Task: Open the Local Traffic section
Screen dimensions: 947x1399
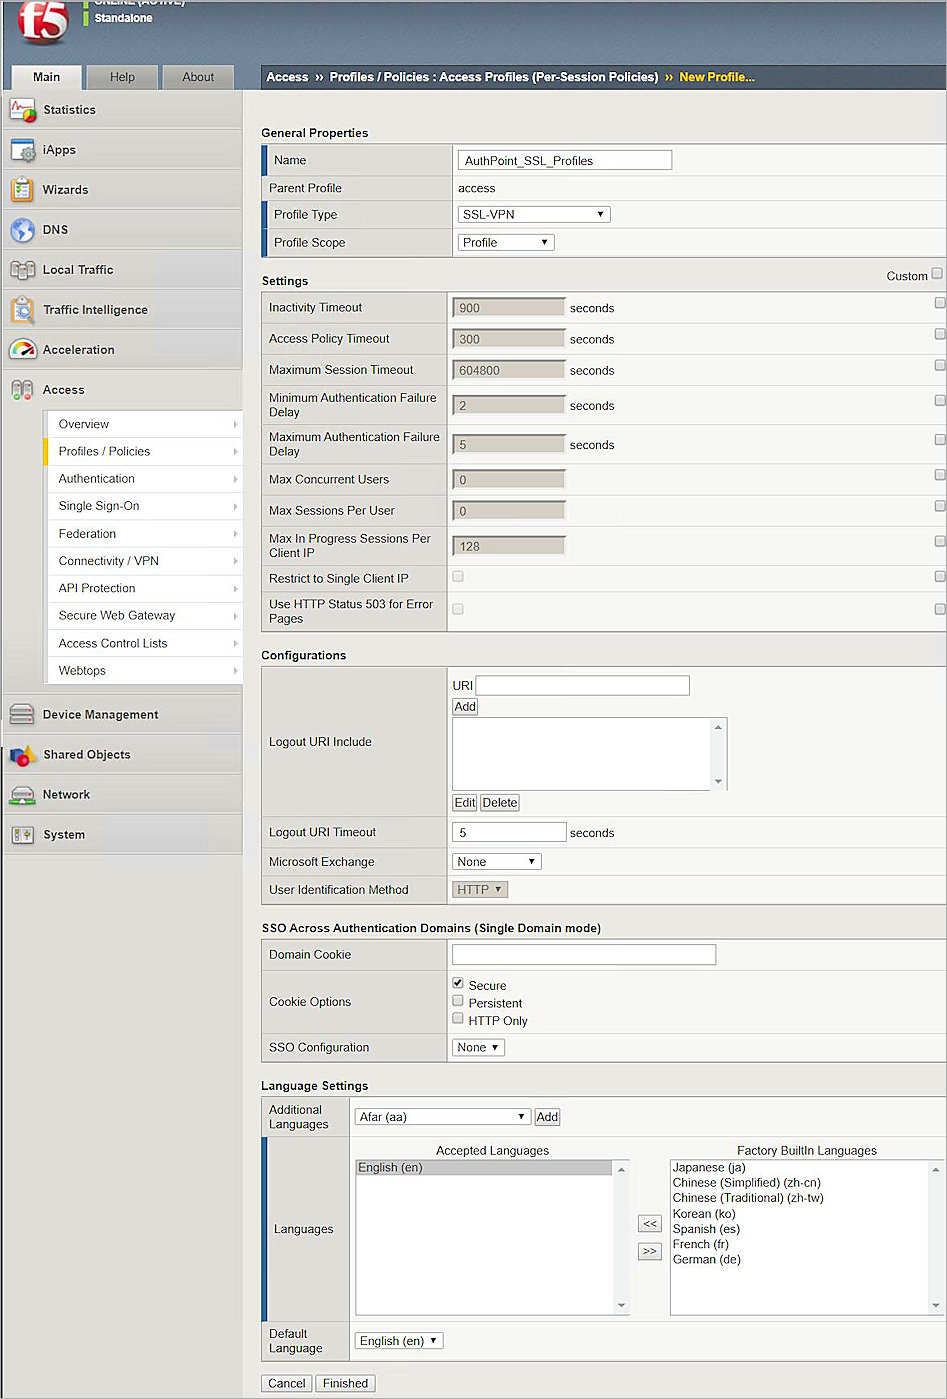Action: click(x=22, y=269)
